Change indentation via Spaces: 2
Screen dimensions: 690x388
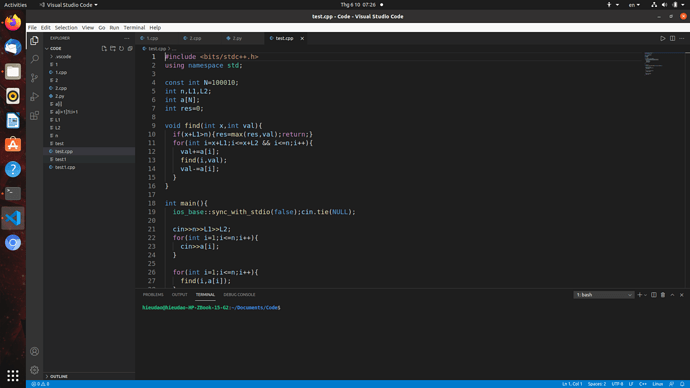click(597, 384)
